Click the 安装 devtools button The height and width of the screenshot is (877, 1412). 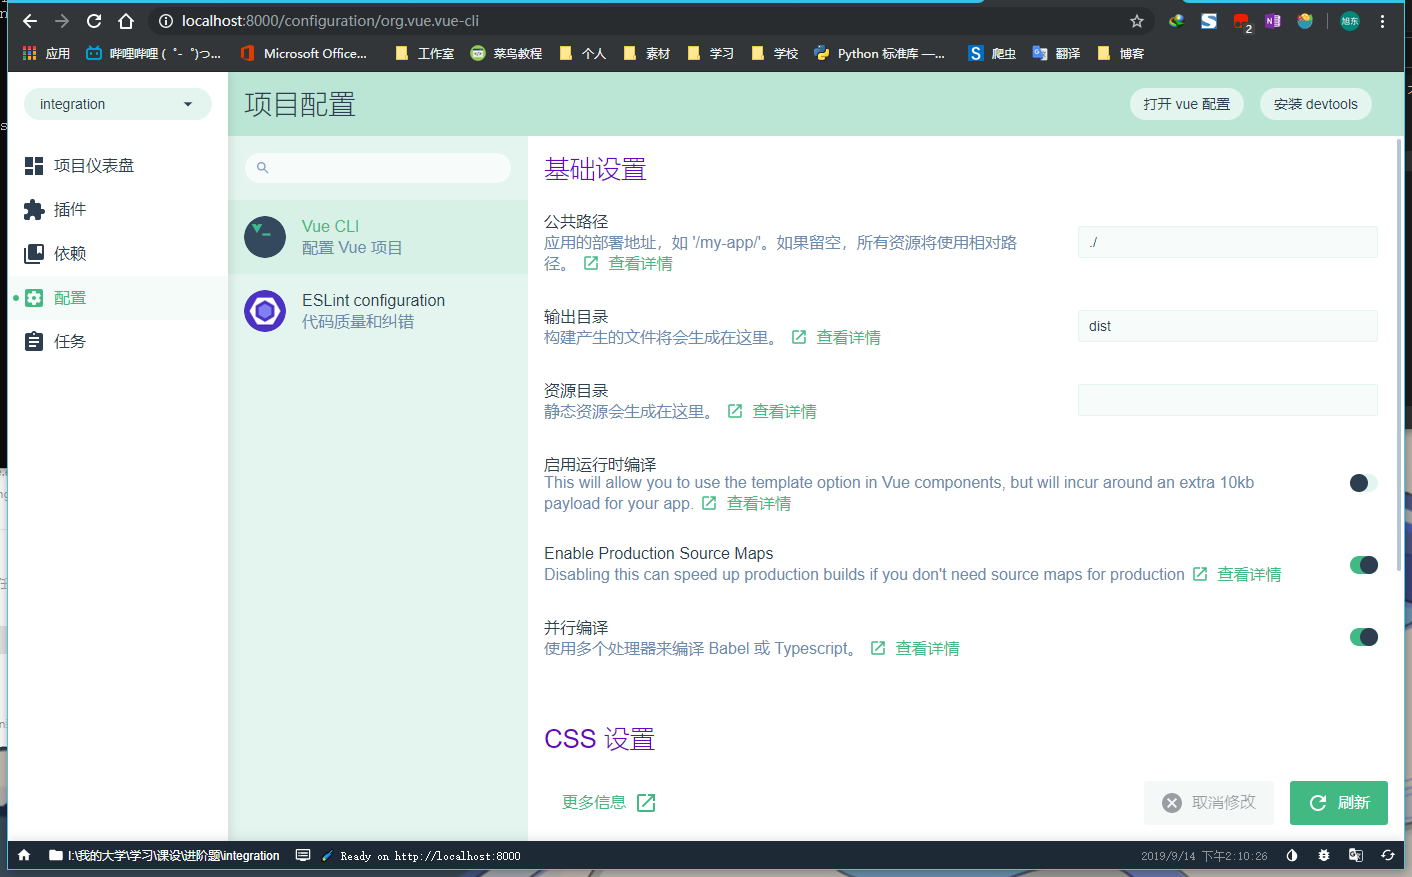coord(1315,103)
